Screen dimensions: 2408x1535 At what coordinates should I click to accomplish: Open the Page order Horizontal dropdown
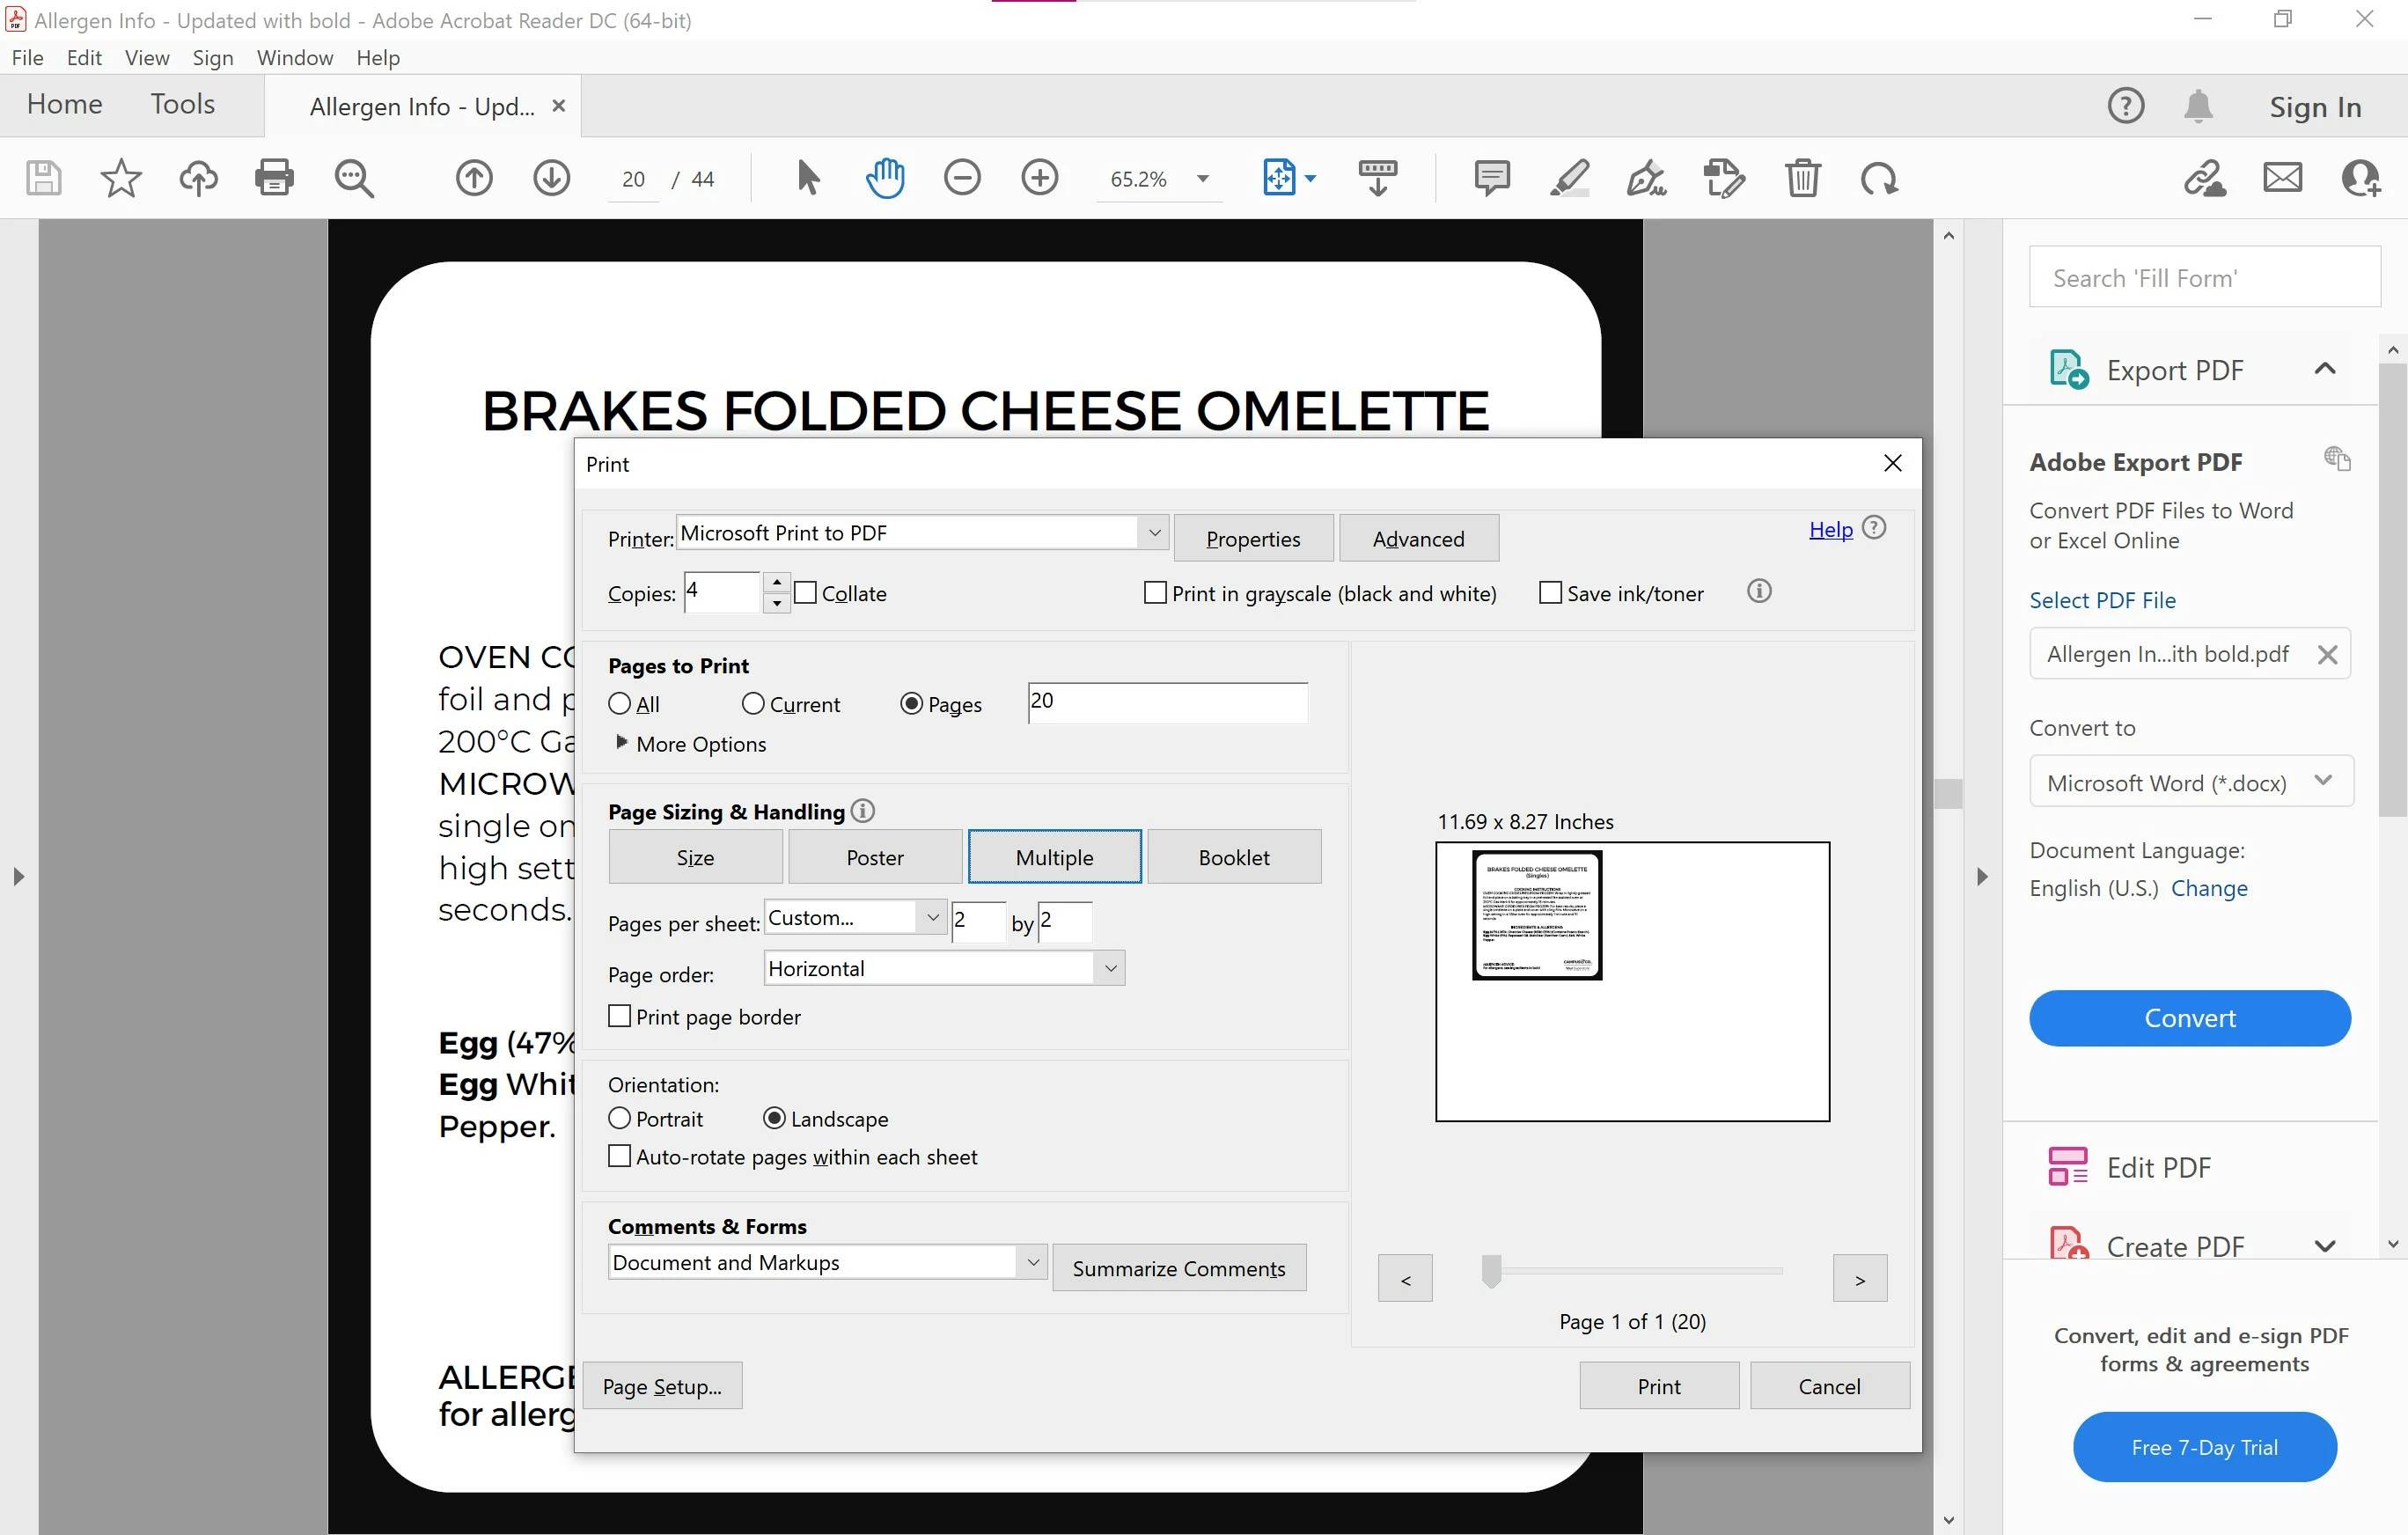[1110, 968]
